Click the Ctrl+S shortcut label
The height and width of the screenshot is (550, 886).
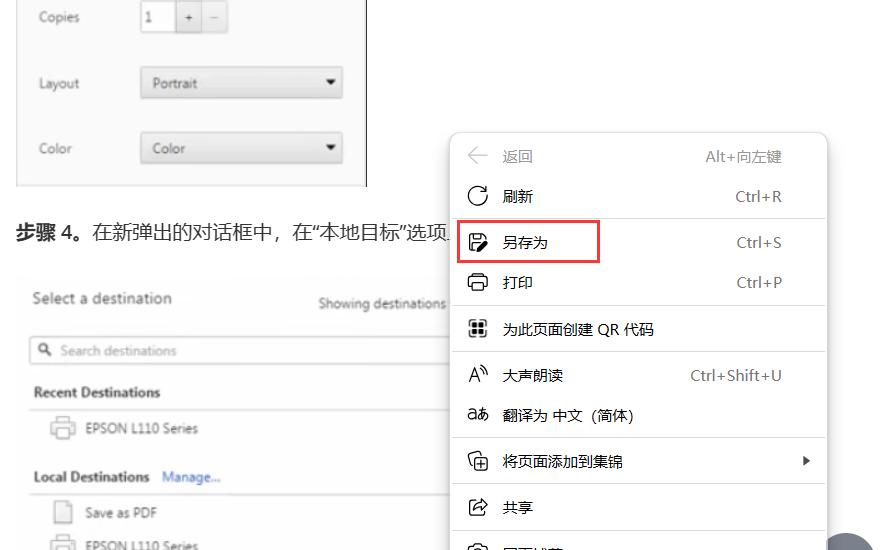[x=759, y=242]
